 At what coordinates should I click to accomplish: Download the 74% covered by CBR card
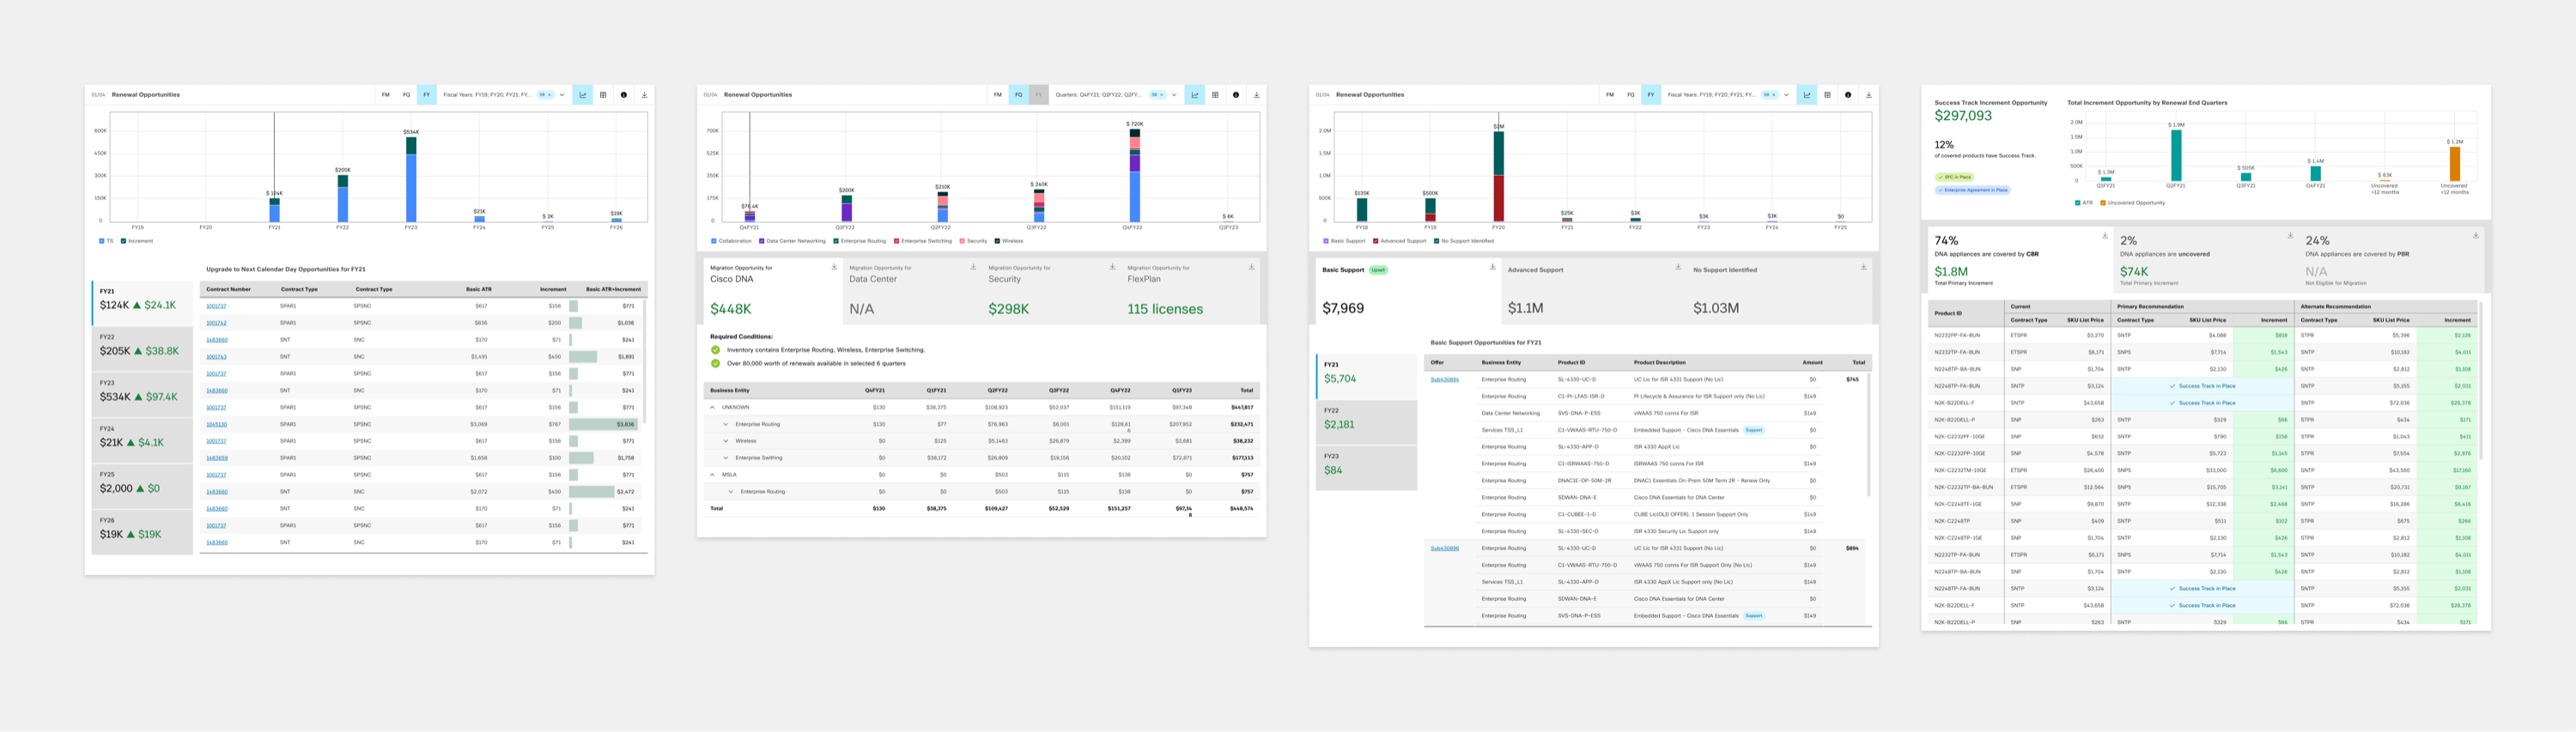pyautogui.click(x=2105, y=236)
